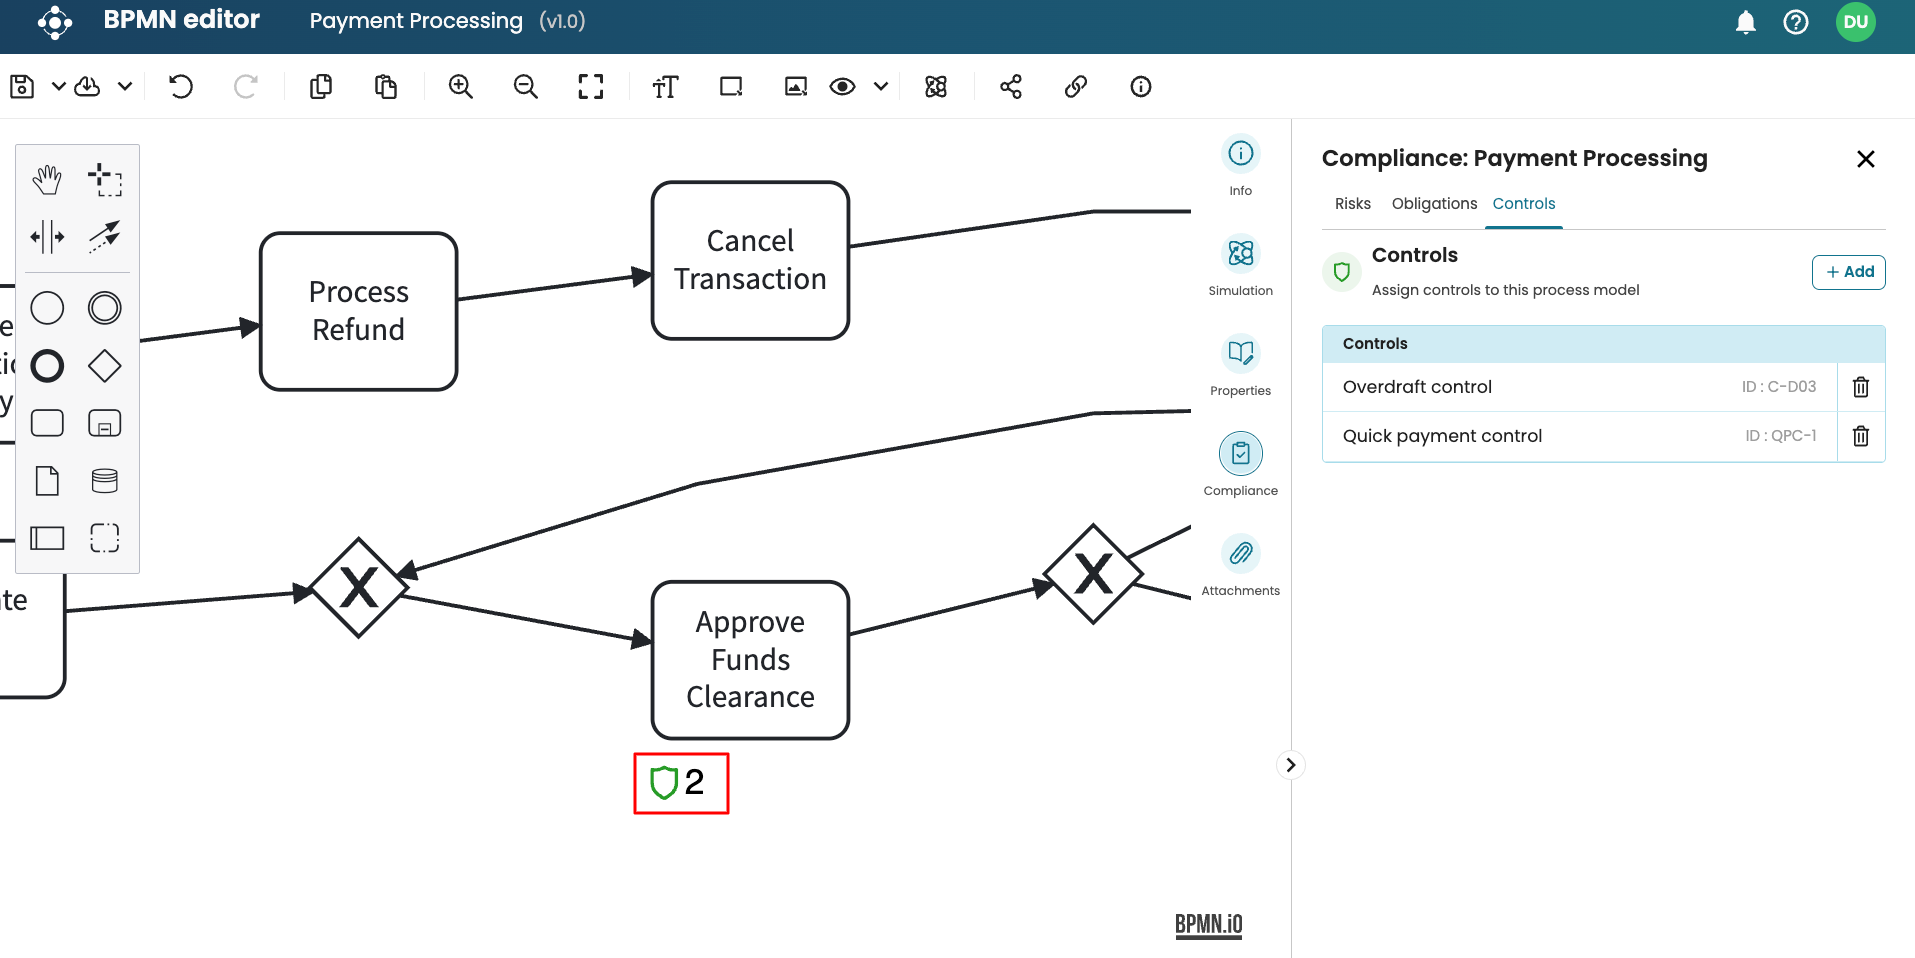Open the Simulation side panel
This screenshot has height=958, width=1915.
pos(1240,264)
